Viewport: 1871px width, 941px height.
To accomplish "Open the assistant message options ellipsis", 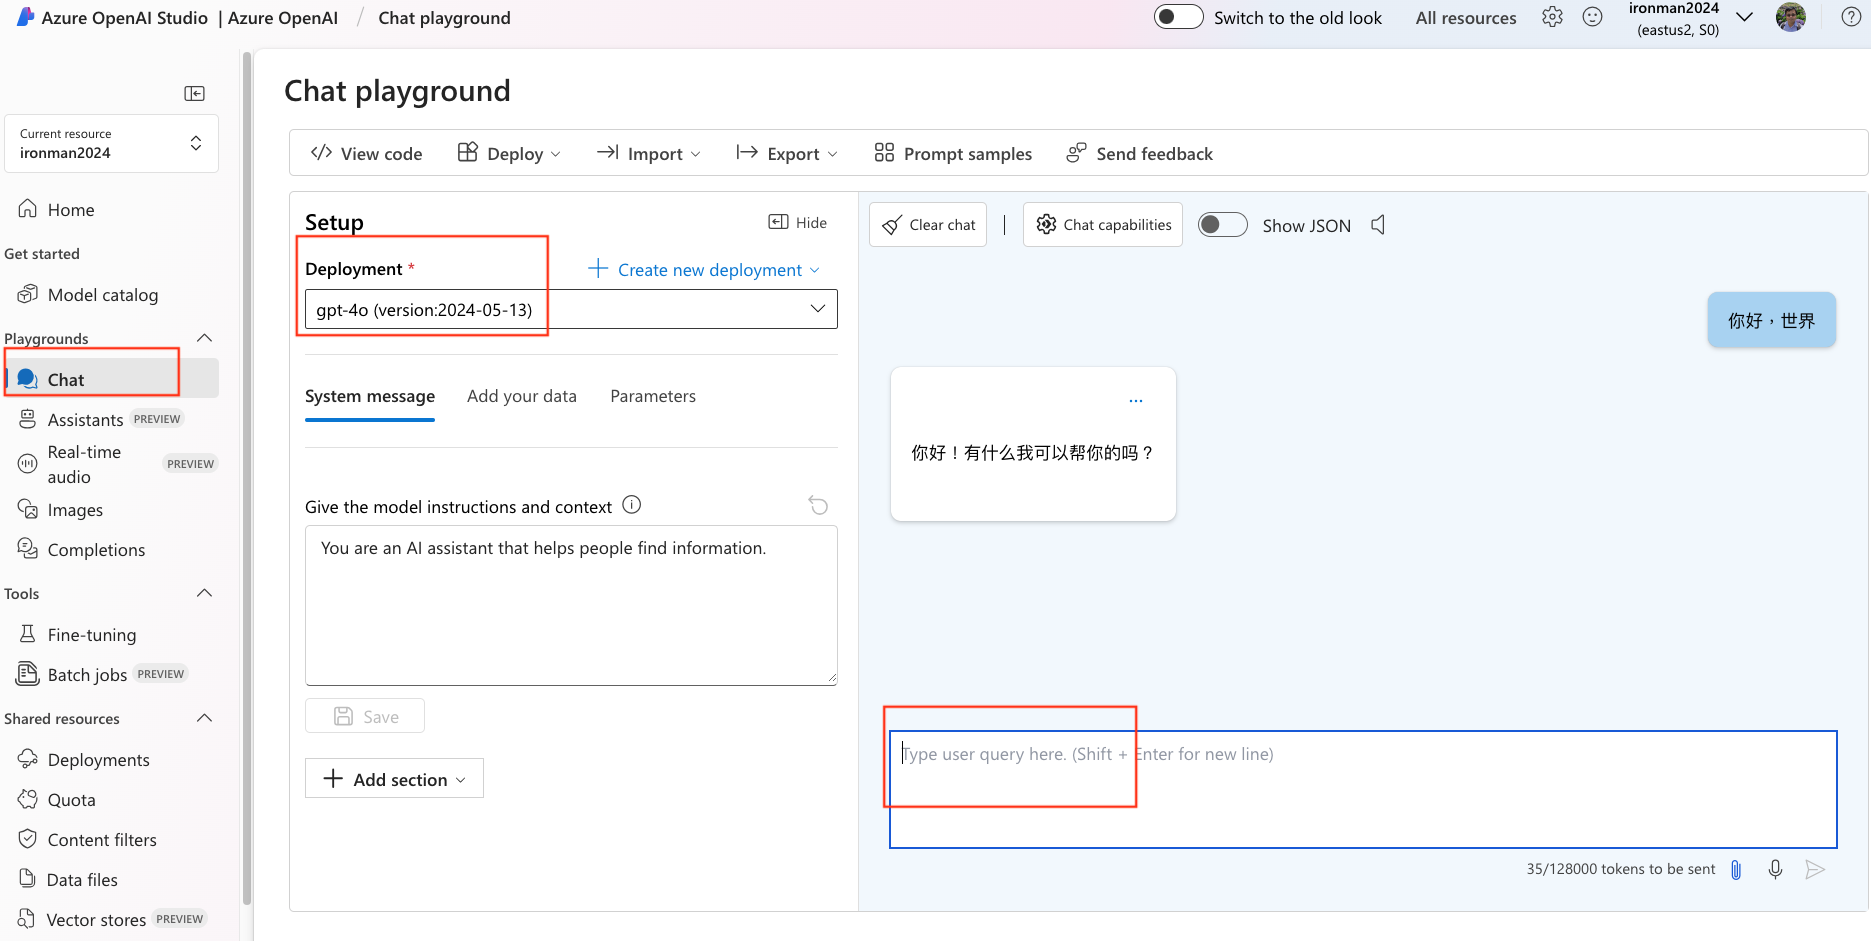I will click(x=1136, y=400).
